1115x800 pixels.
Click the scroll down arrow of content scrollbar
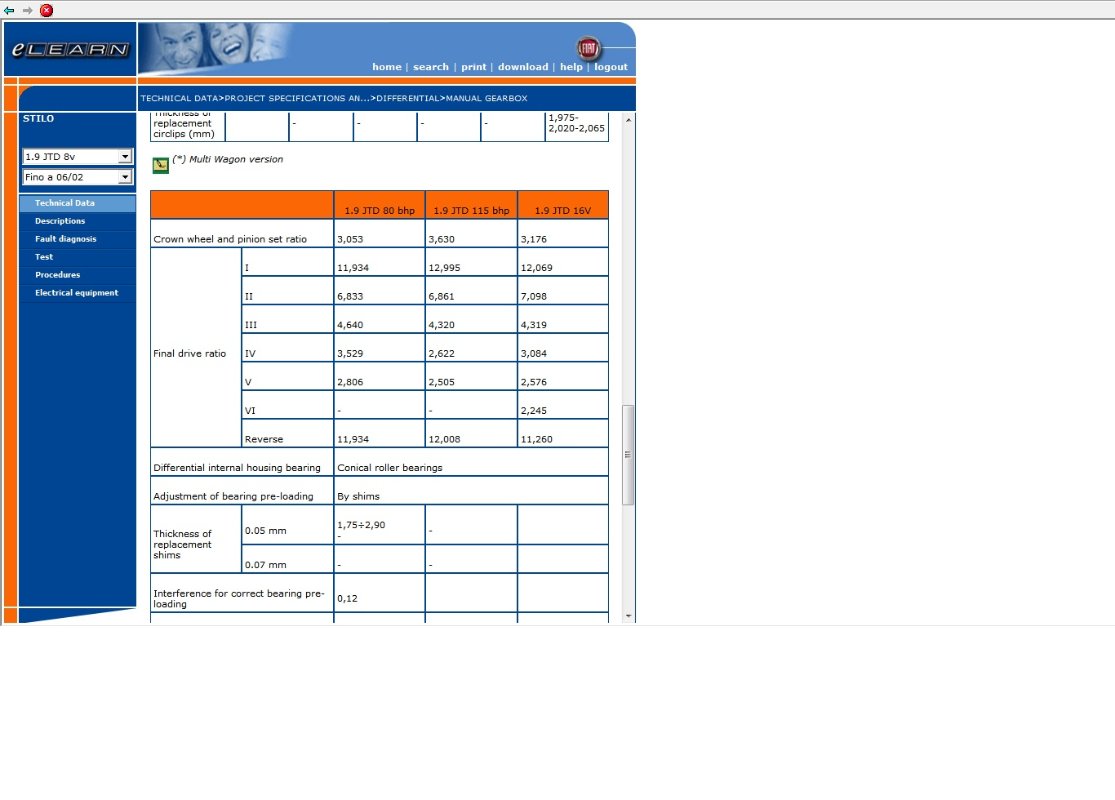[628, 616]
